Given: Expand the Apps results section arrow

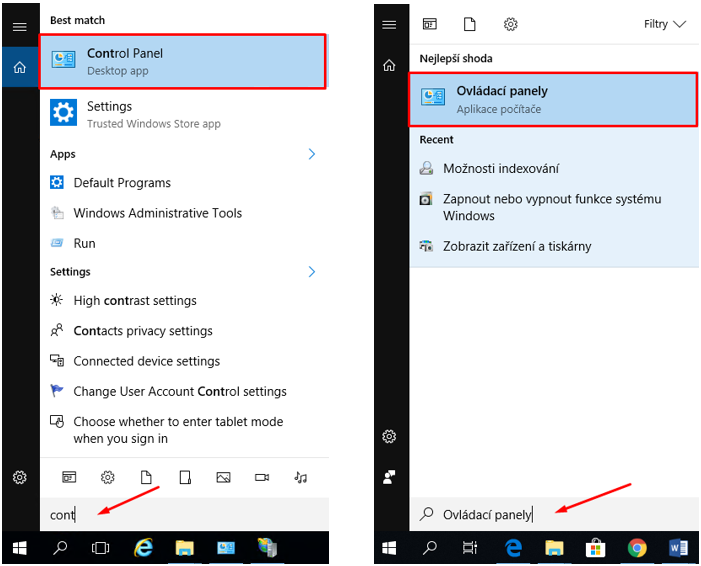Looking at the screenshot, I should 312,154.
